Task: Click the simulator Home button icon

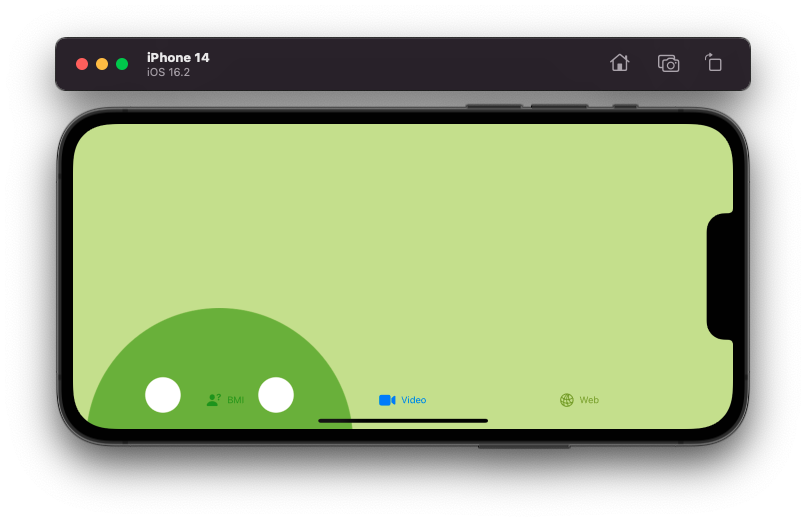Action: click(x=619, y=63)
